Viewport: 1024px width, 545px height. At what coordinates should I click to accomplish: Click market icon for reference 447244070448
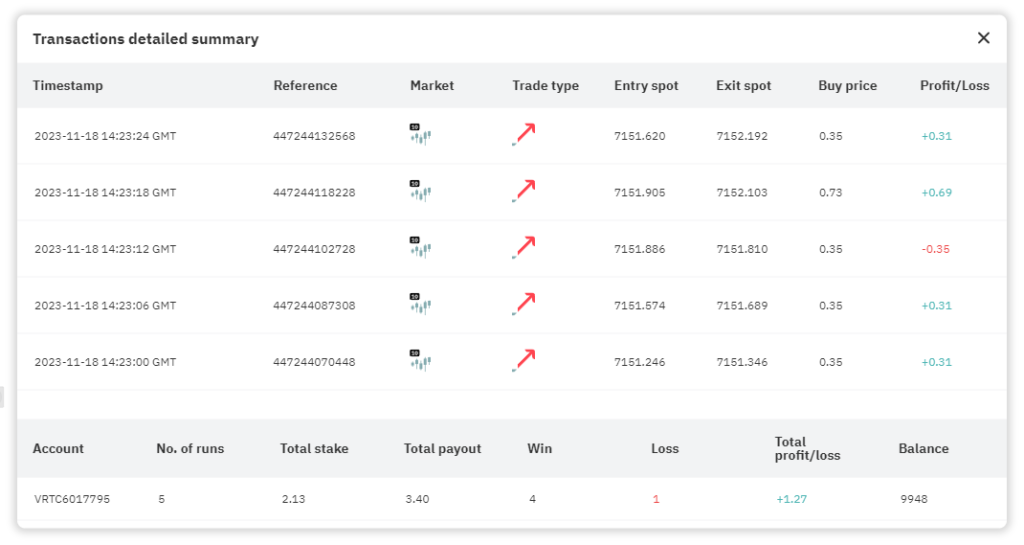pyautogui.click(x=420, y=360)
